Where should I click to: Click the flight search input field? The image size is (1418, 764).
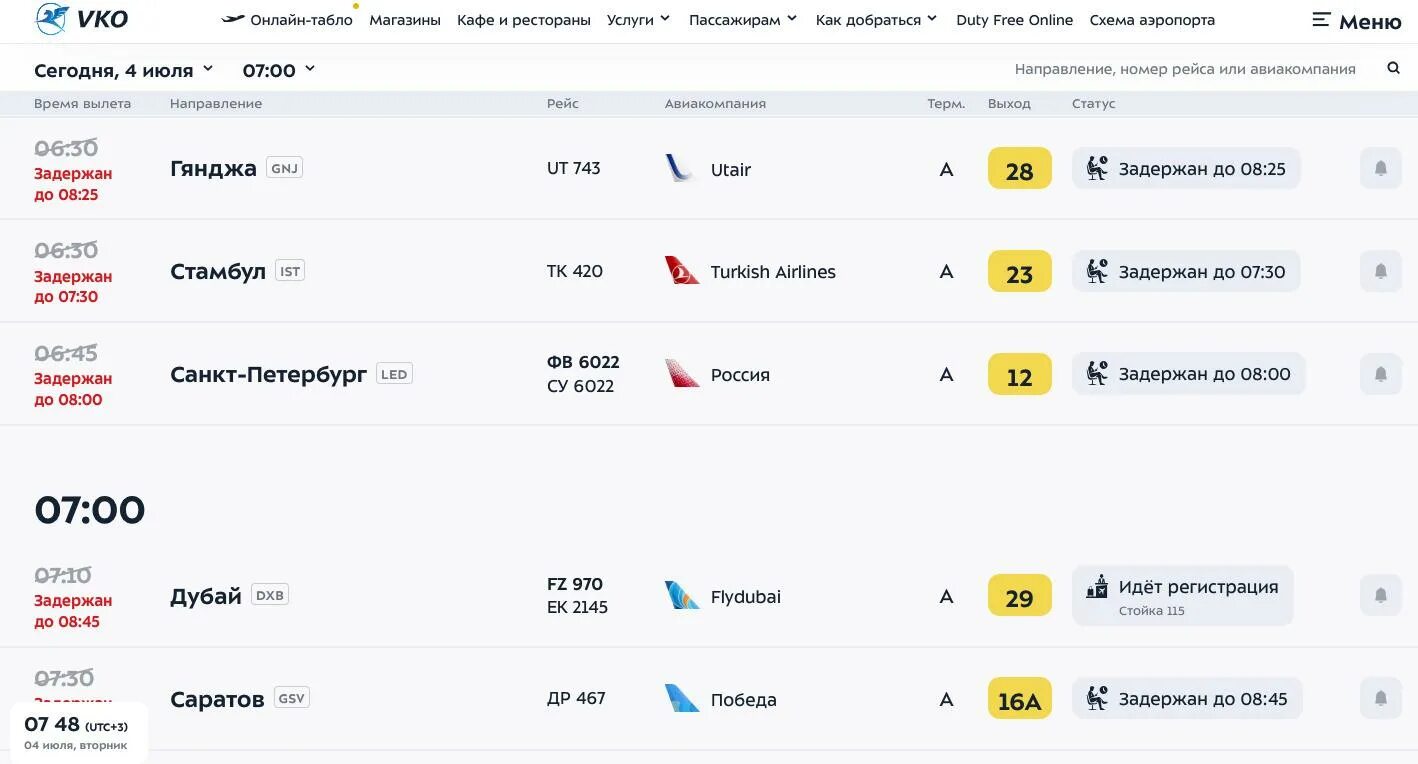click(x=1185, y=69)
